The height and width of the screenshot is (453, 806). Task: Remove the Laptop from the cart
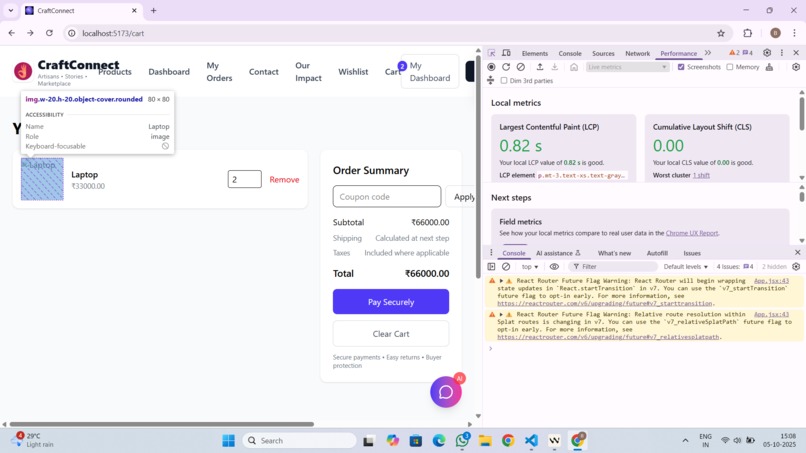284,179
